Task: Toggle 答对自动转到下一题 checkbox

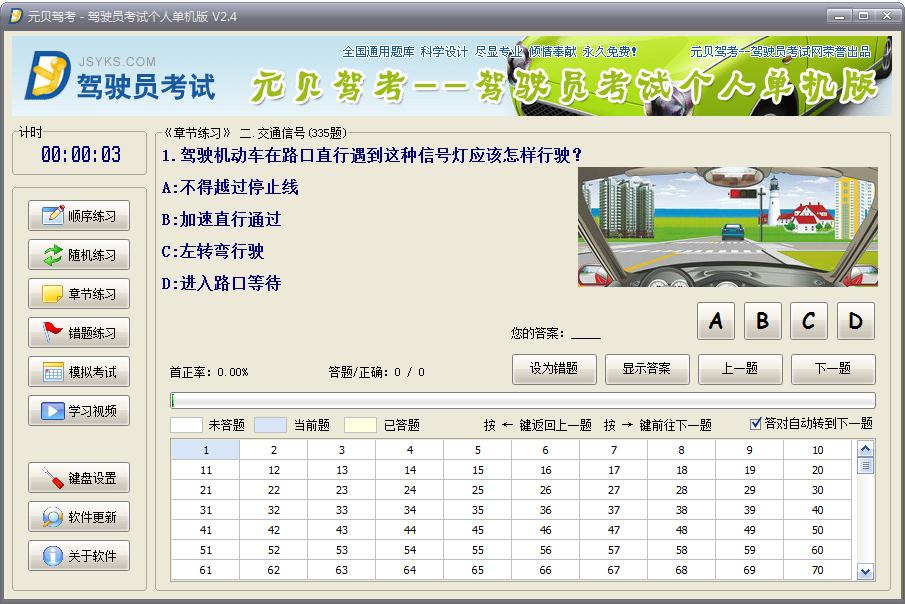Action: pos(756,424)
